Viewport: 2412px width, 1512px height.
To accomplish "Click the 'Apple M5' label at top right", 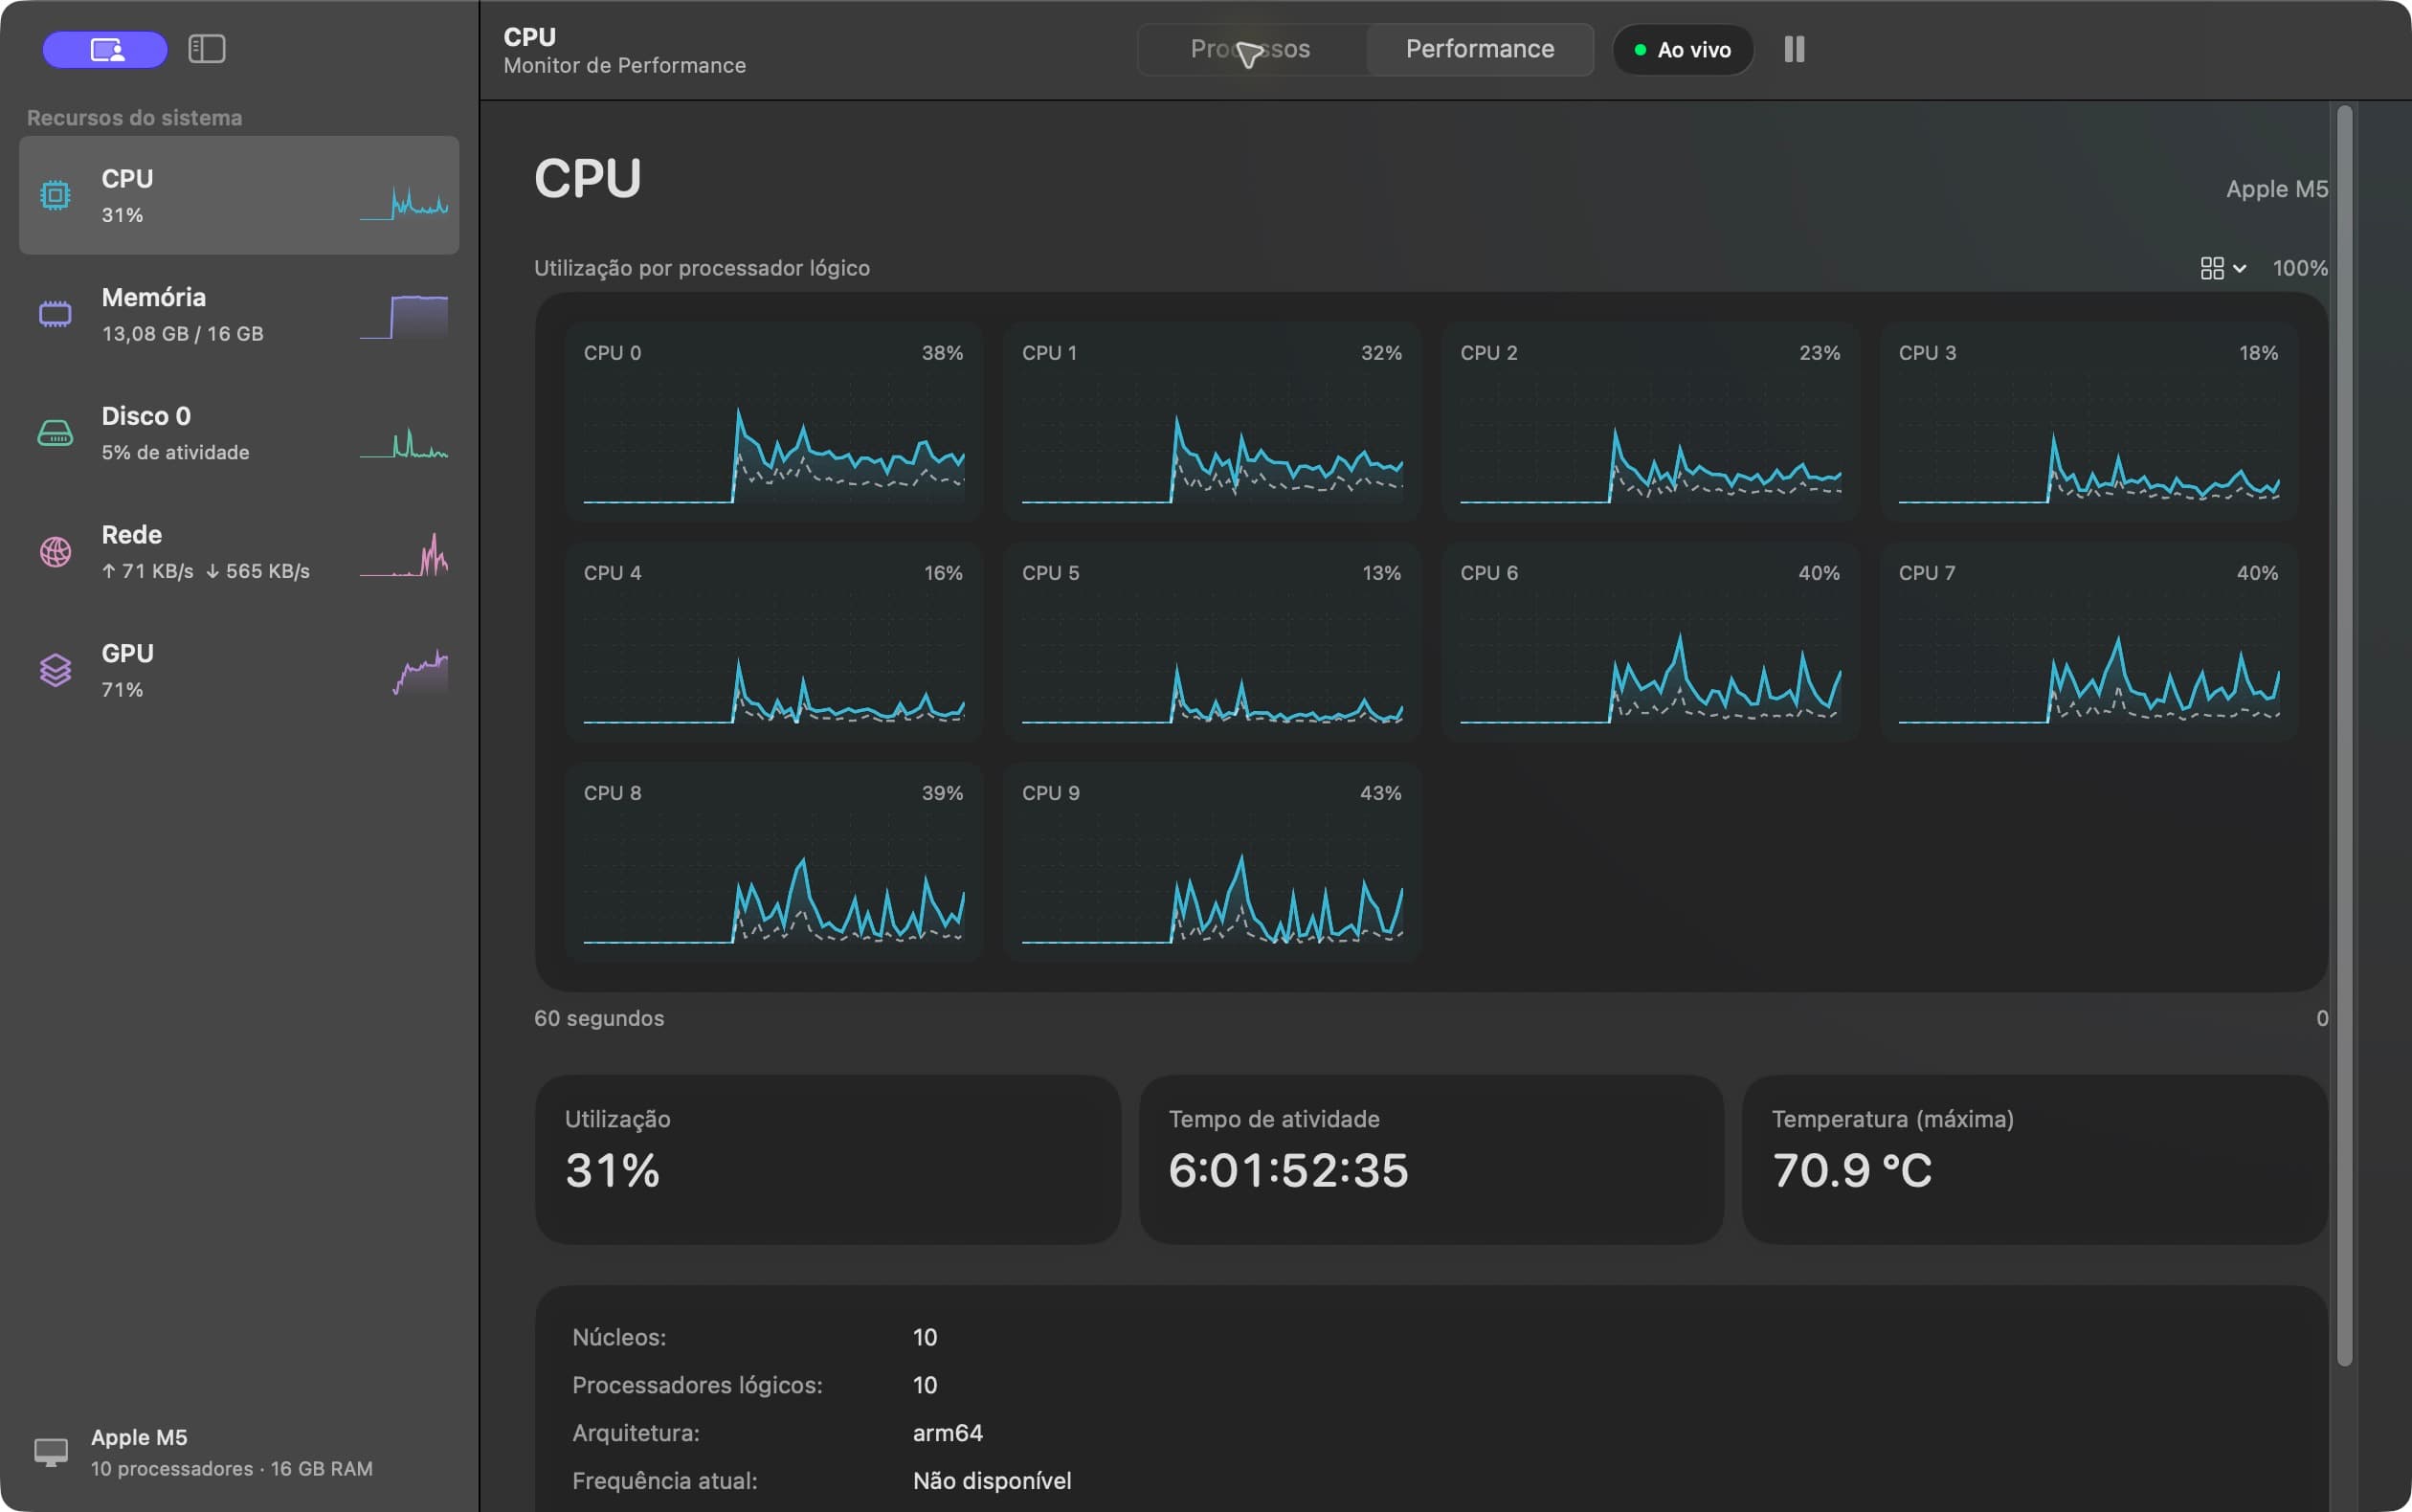I will [x=2276, y=189].
